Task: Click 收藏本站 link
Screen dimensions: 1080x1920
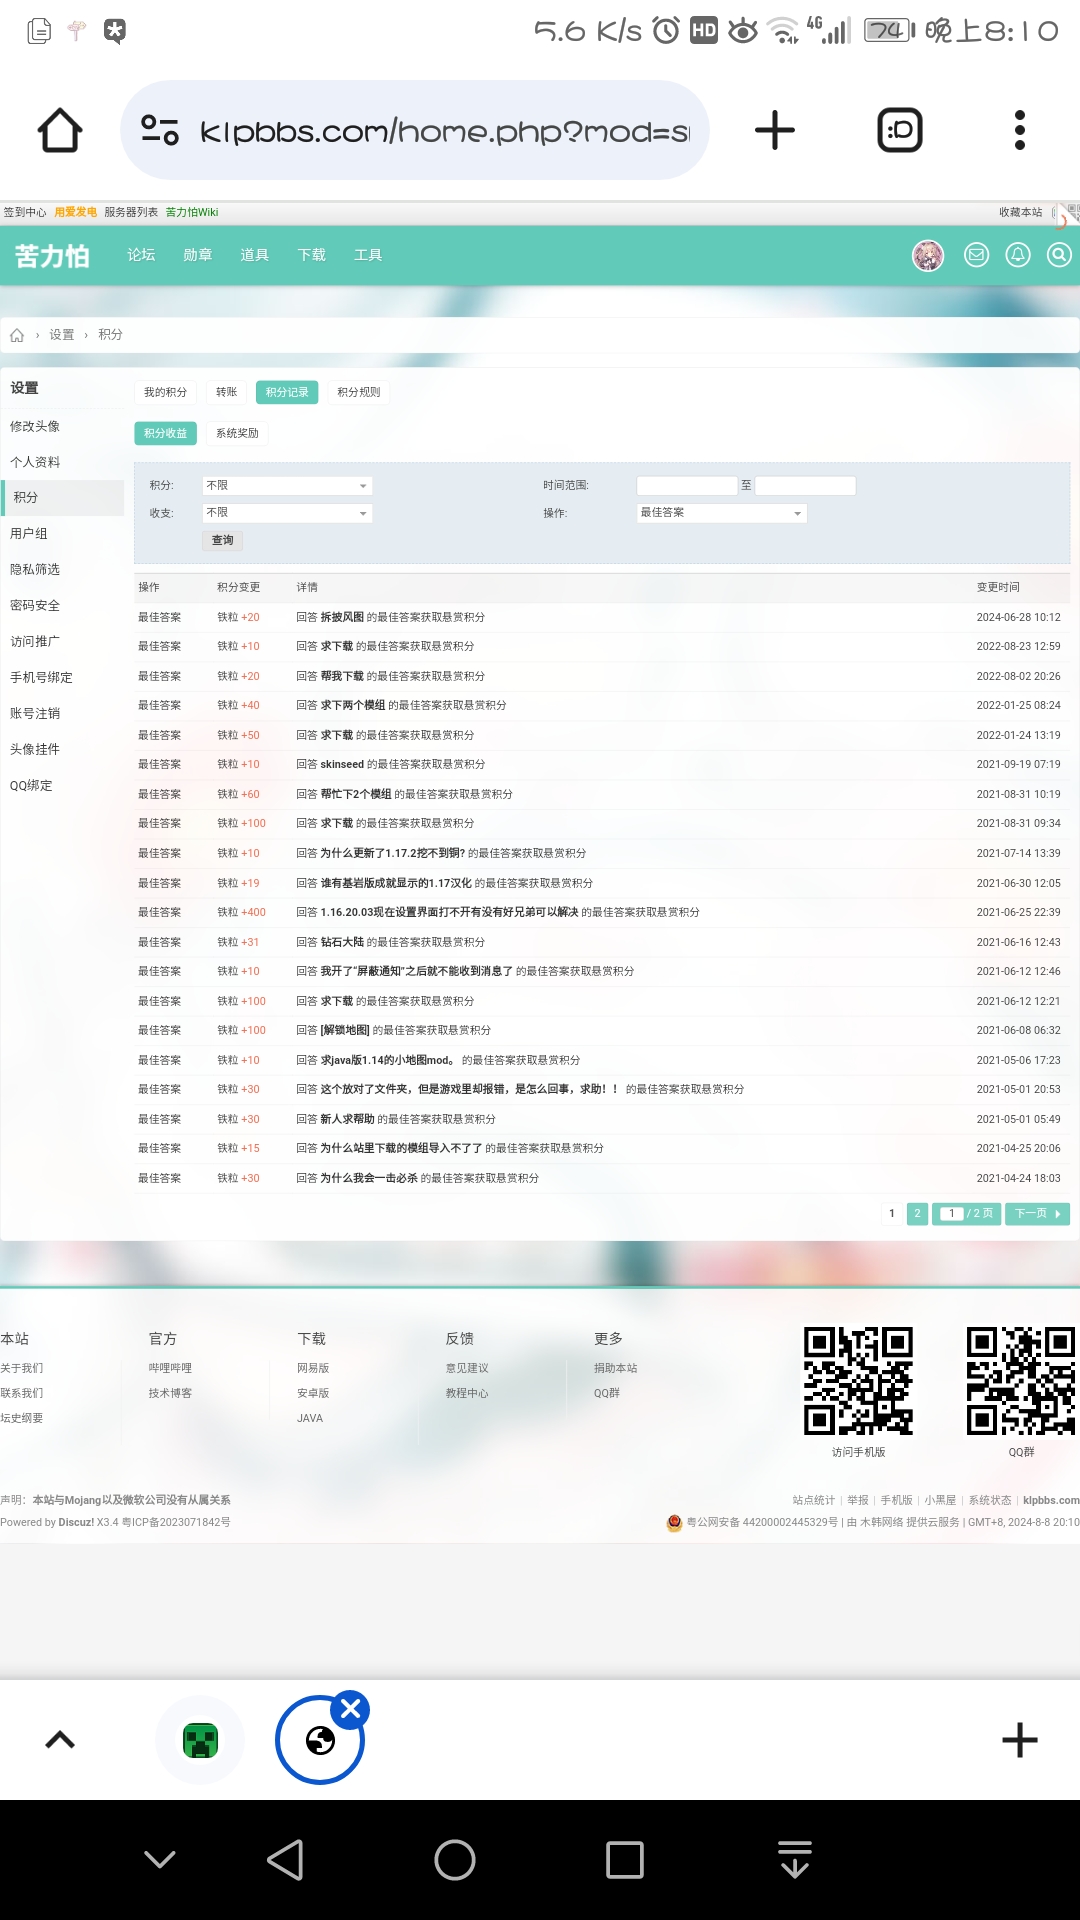Action: click(x=1020, y=212)
